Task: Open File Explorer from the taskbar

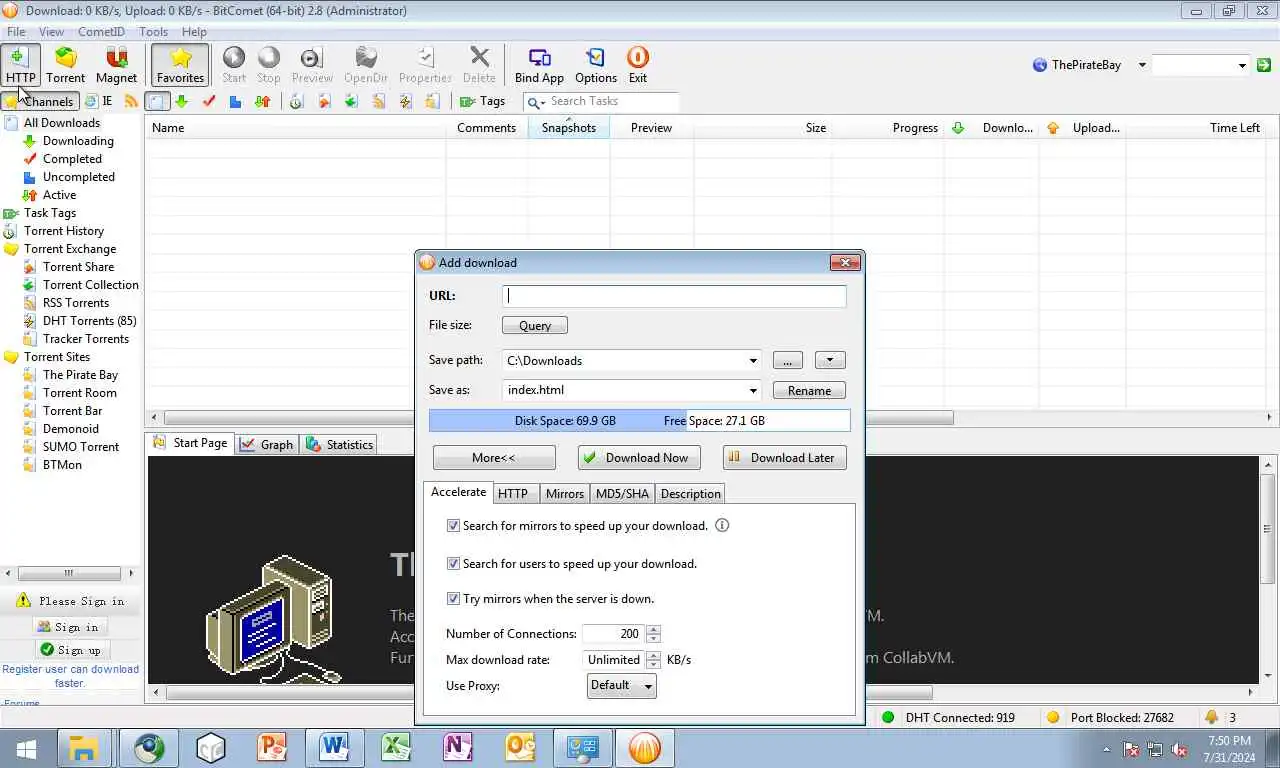Action: pyautogui.click(x=83, y=747)
